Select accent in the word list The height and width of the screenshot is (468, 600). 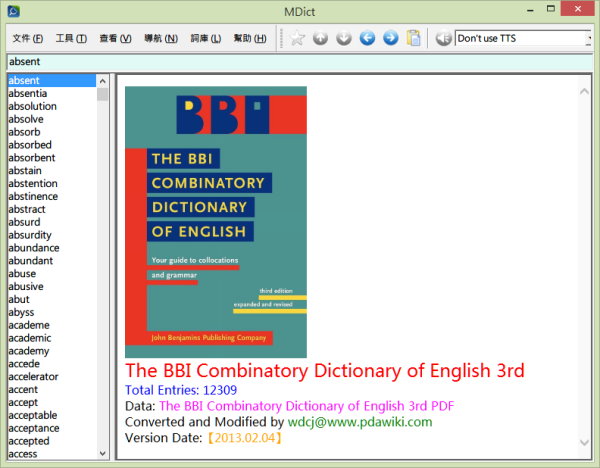23,390
